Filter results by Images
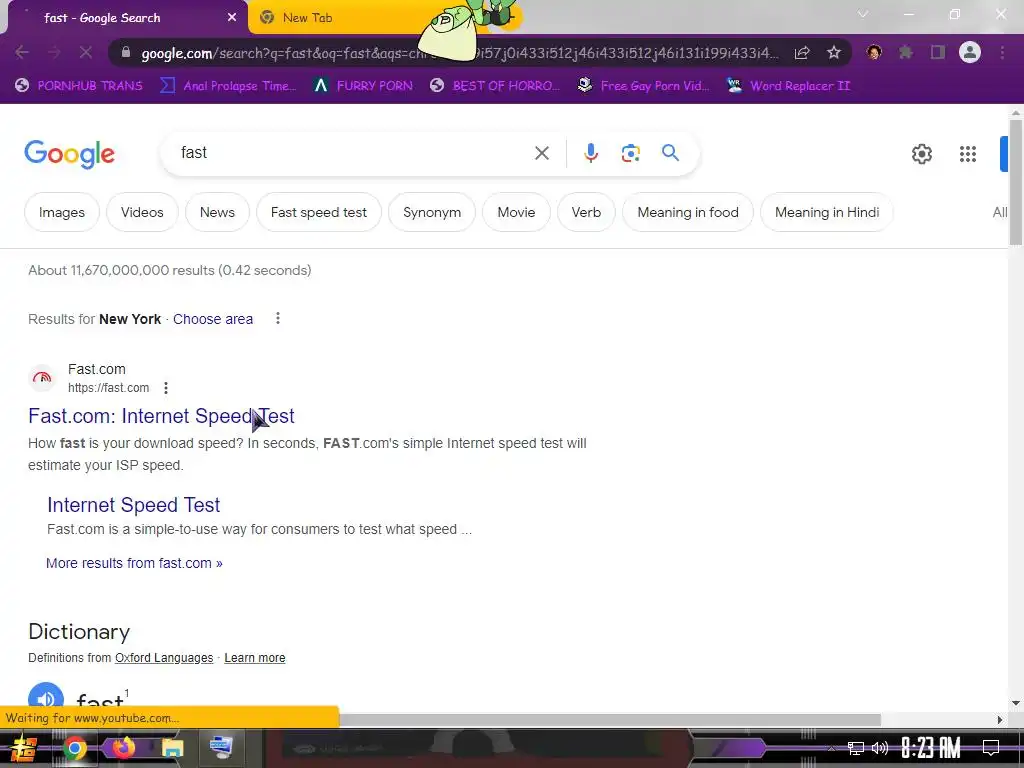This screenshot has height=768, width=1024. click(62, 212)
